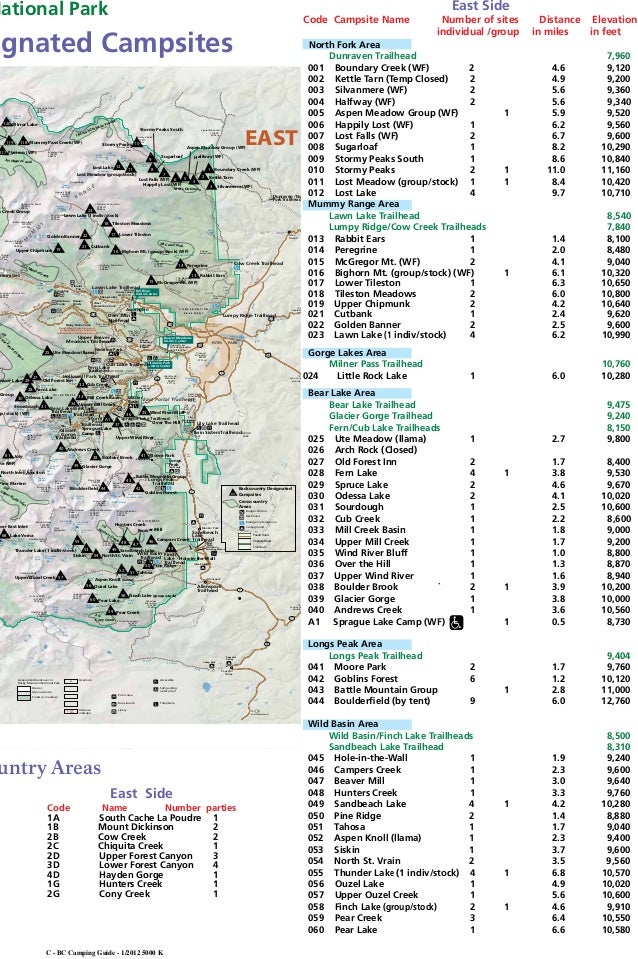Click the Aspen Meadow Group (WF) row
This screenshot has height=959, width=638.
469,113
